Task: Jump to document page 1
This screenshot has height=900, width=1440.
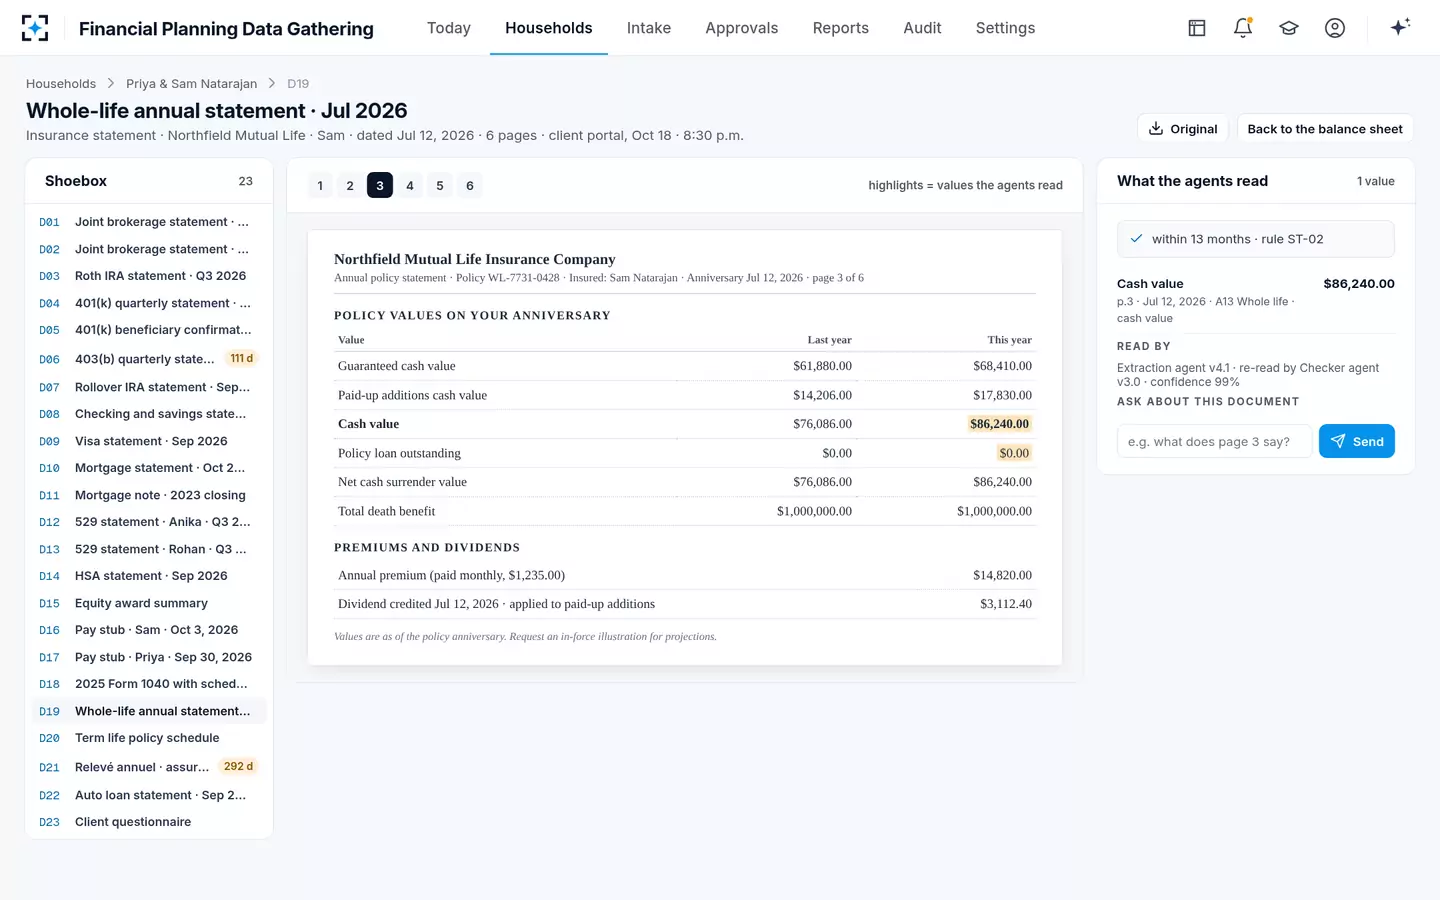Action: point(320,185)
